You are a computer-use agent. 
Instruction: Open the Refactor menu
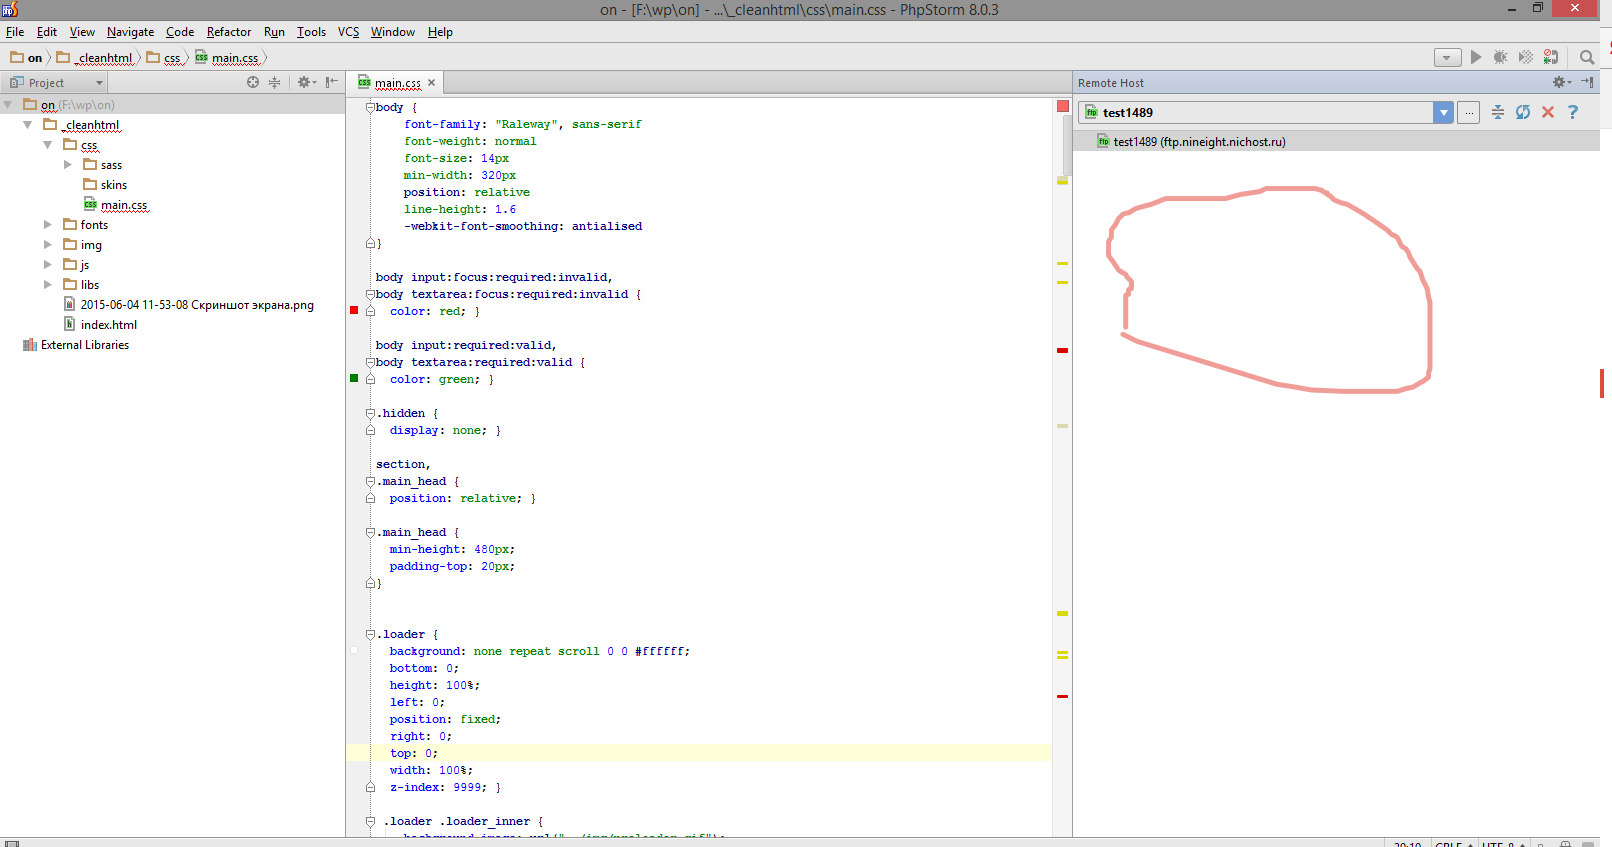[x=229, y=32]
